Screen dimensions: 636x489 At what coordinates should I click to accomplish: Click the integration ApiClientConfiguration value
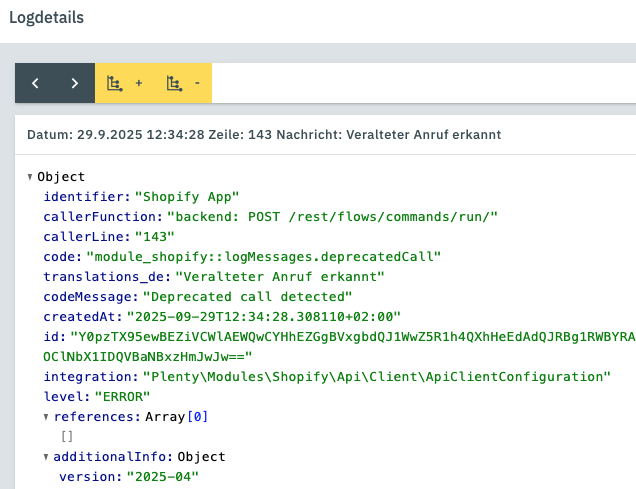[x=377, y=376]
